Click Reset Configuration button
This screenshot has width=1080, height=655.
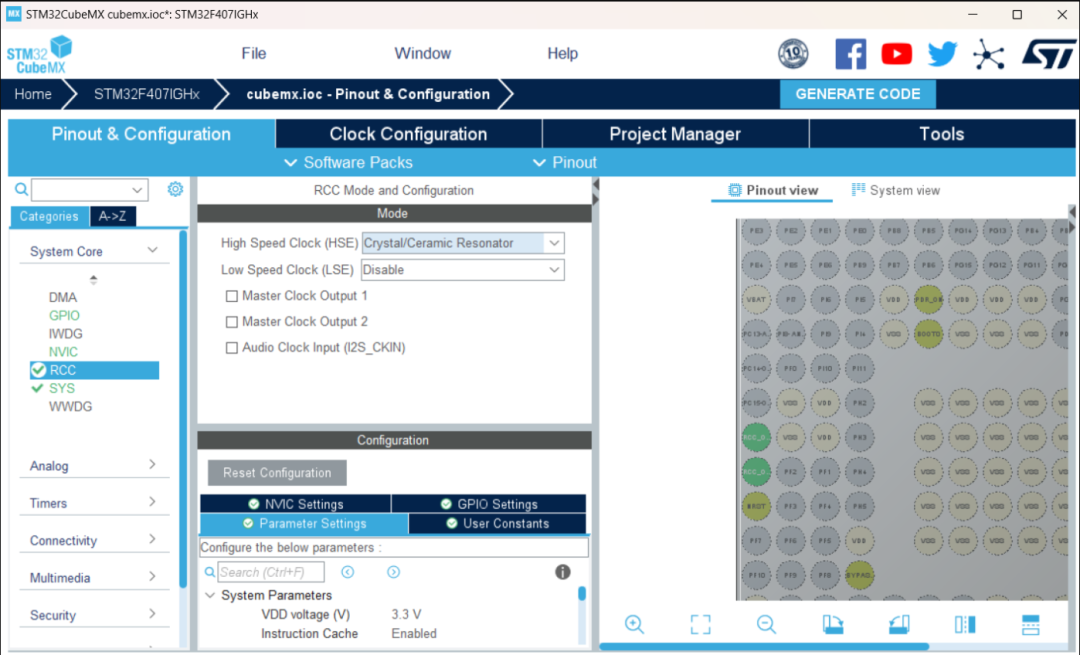point(277,472)
